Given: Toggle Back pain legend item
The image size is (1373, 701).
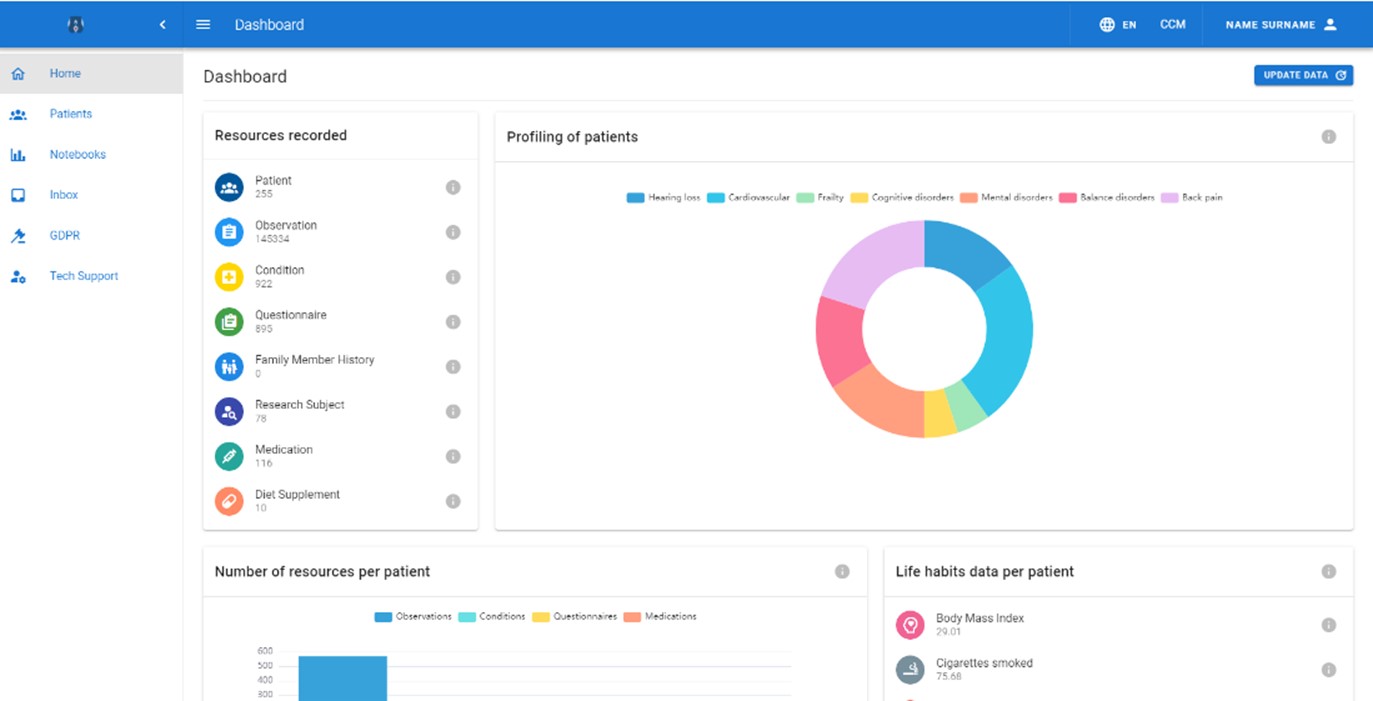Looking at the screenshot, I should tap(1192, 198).
